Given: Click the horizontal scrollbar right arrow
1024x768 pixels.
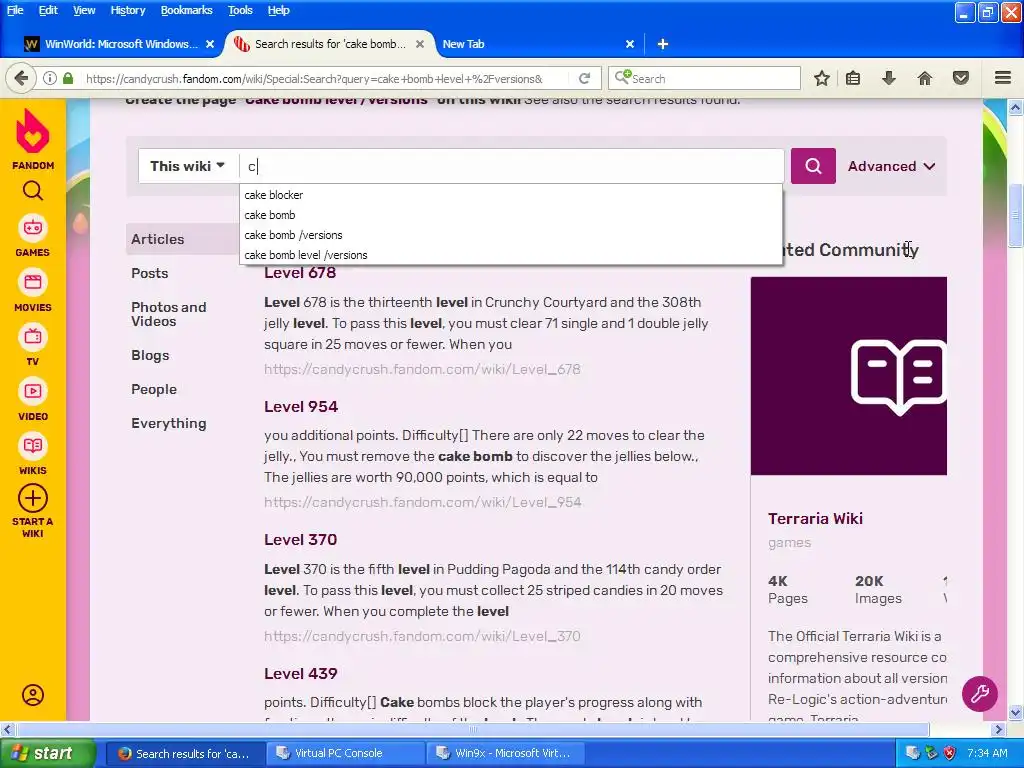Looking at the screenshot, I should point(998,729).
